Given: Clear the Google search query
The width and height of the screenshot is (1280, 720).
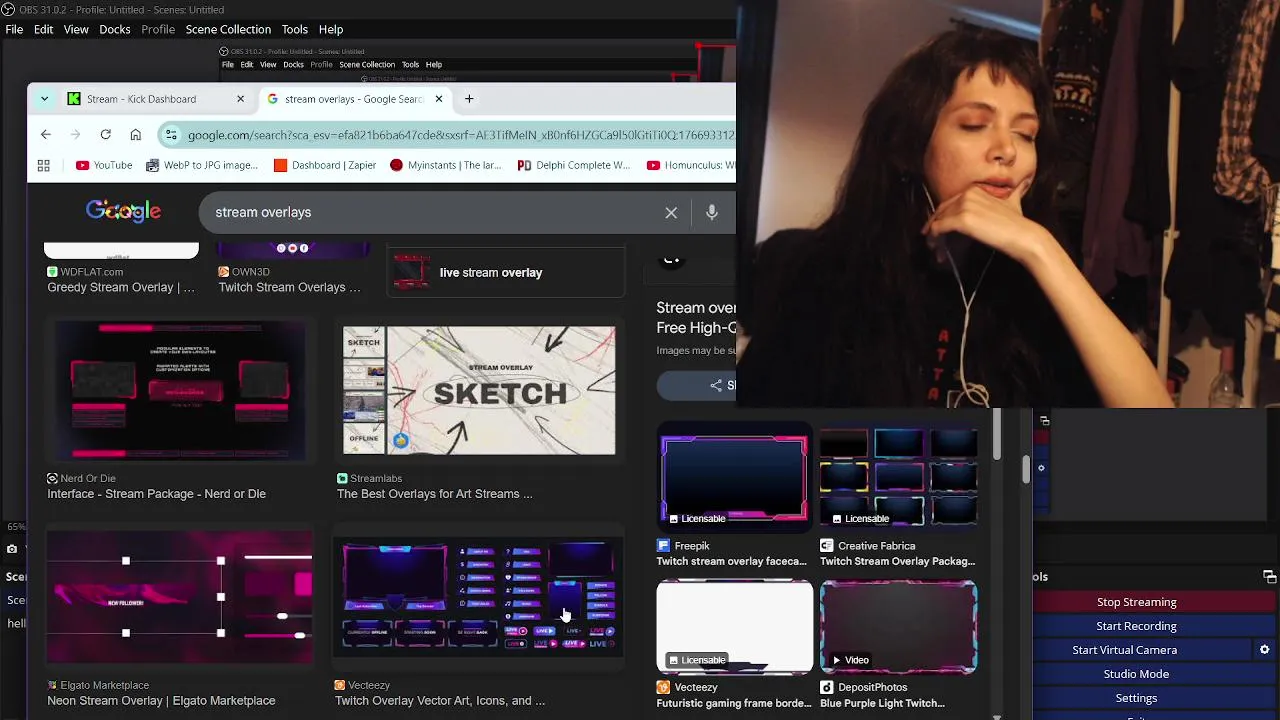Looking at the screenshot, I should [671, 212].
